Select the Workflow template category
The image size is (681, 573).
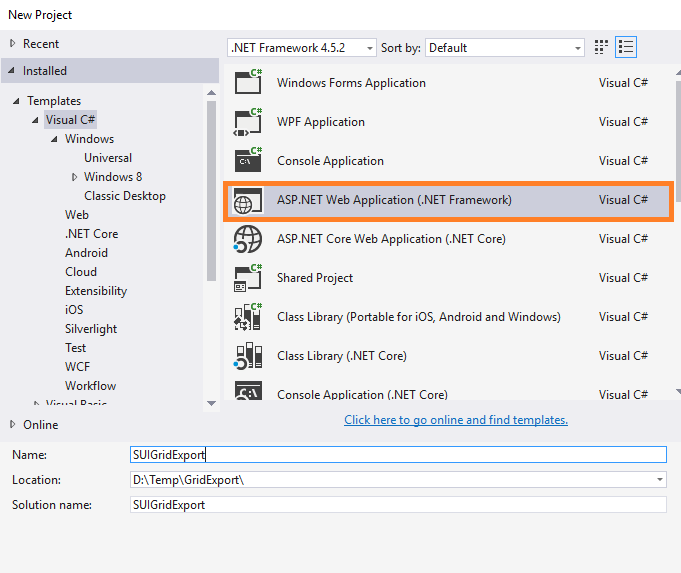[x=90, y=386]
